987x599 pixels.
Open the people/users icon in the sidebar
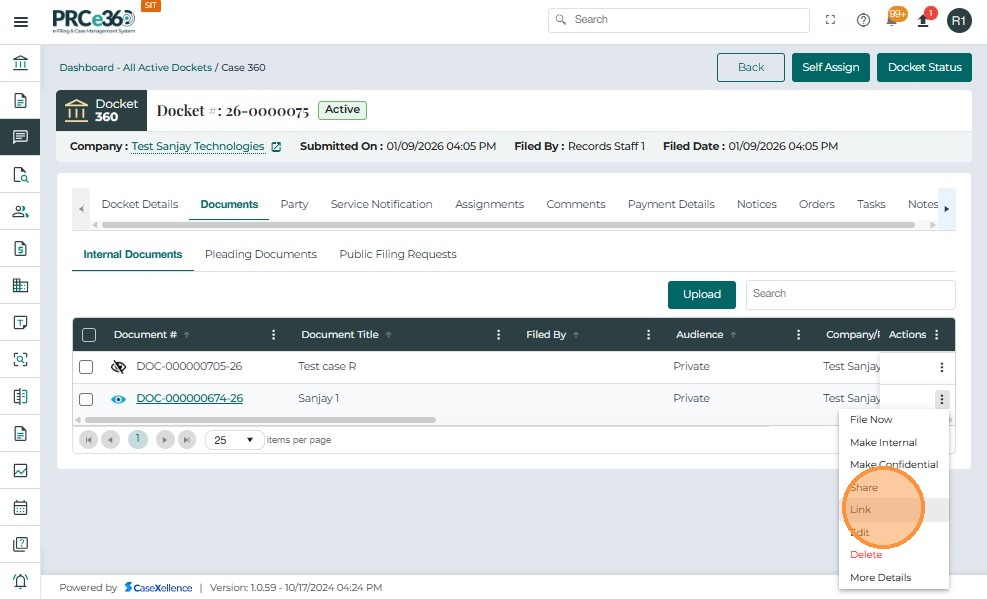coord(20,211)
